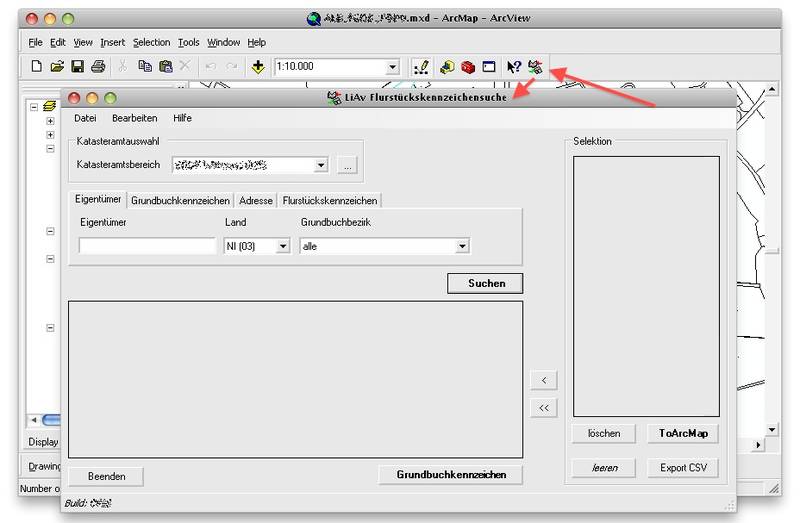Viewport: 800px width, 523px height.
Task: Activate the What's This help pointer
Action: (x=513, y=67)
